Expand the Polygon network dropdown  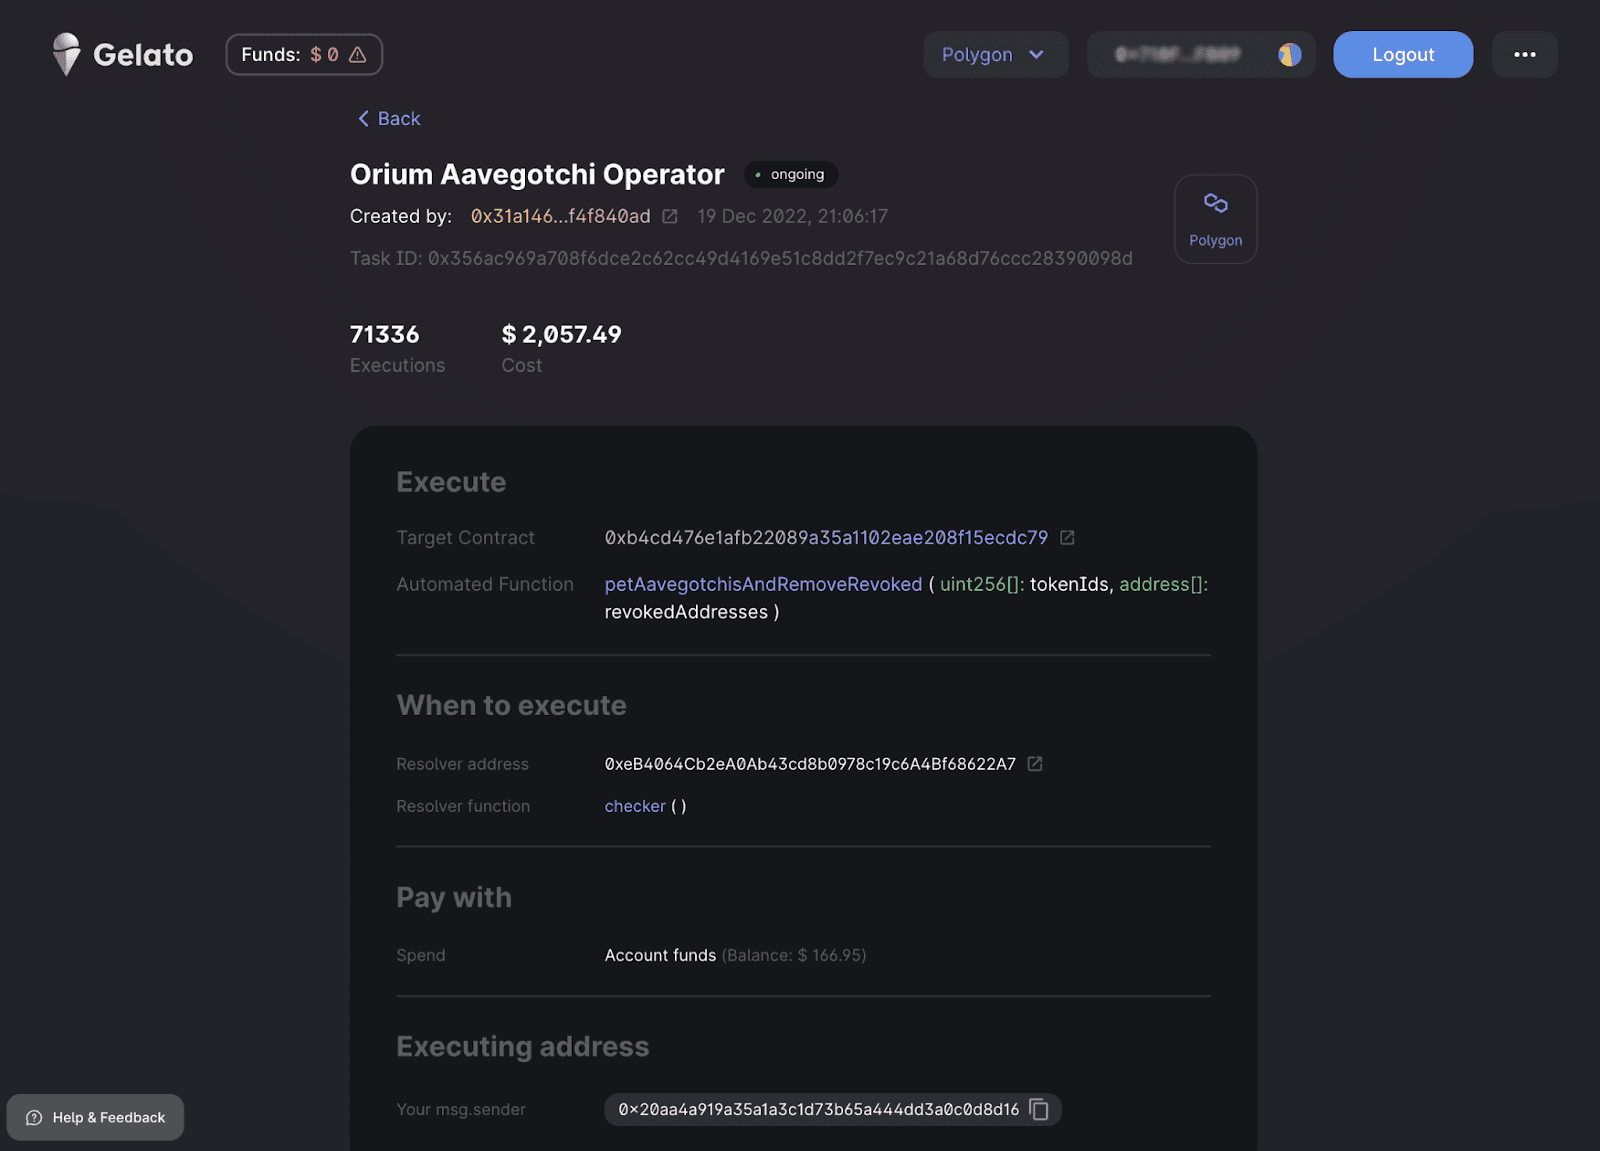[995, 55]
